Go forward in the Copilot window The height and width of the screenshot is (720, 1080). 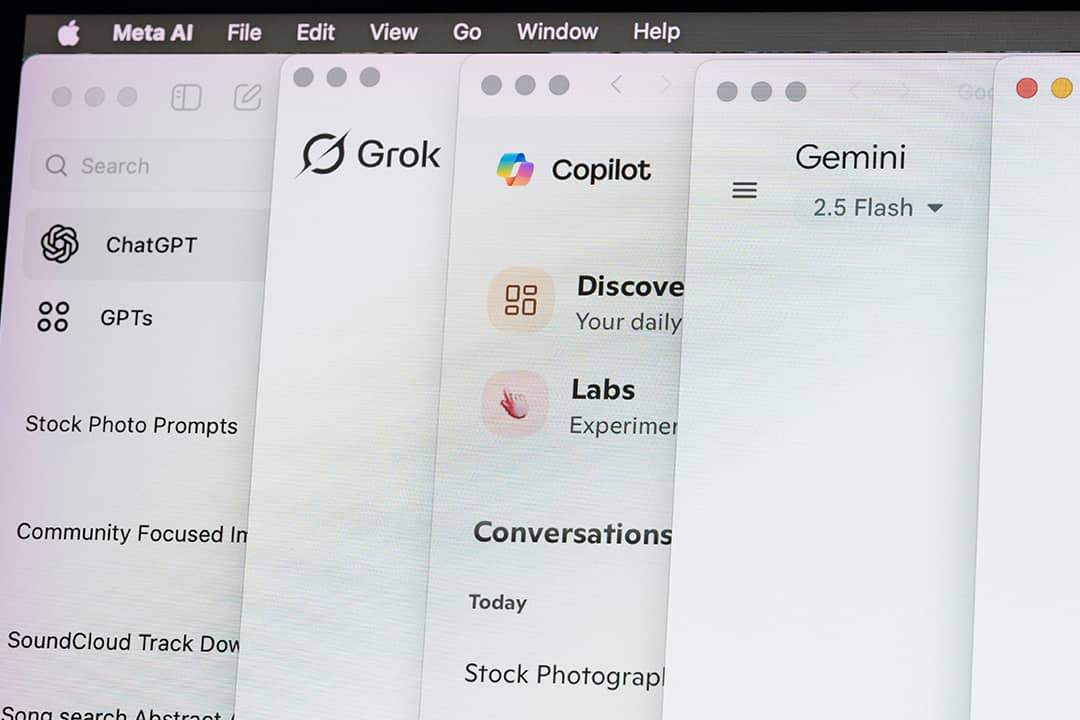pyautogui.click(x=665, y=85)
